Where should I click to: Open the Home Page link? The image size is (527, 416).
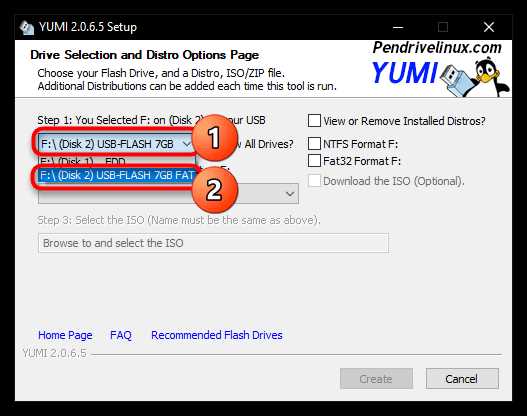pos(65,335)
